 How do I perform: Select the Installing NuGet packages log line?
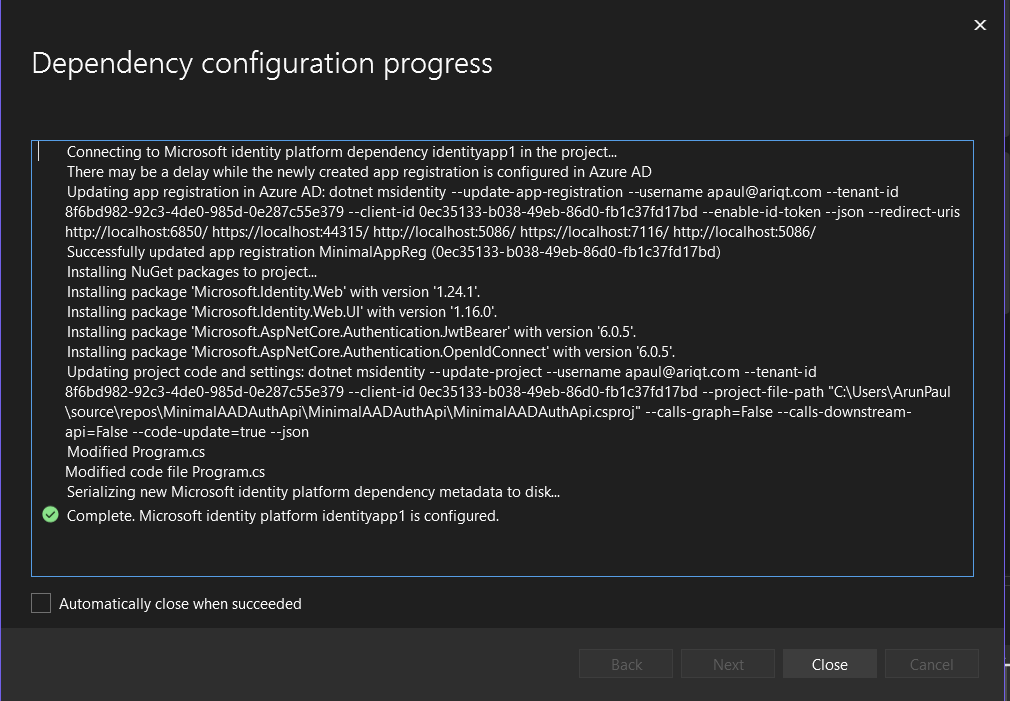(x=191, y=271)
